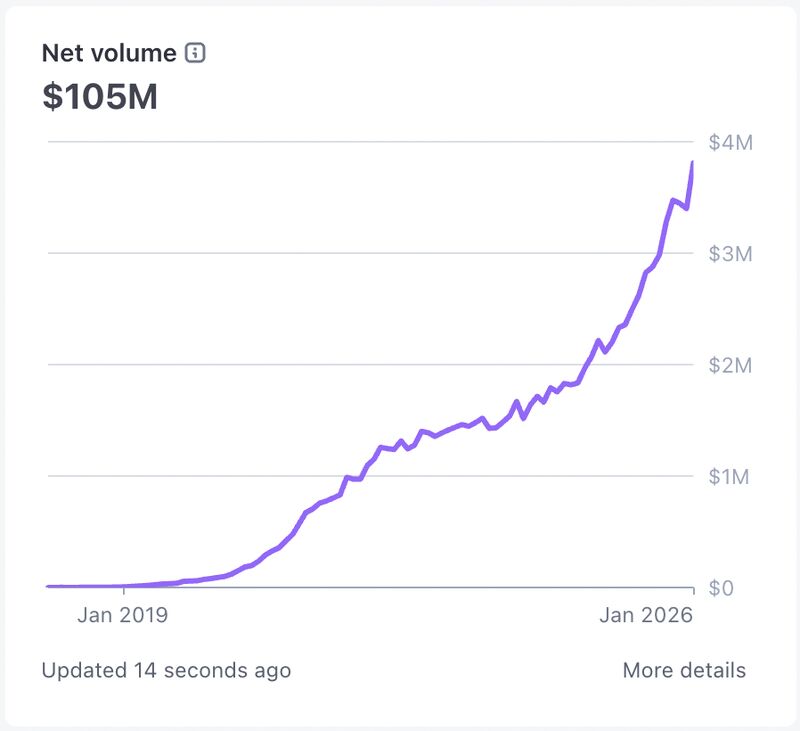This screenshot has height=731, width=800.
Task: Click the small dip just before the final peak
Action: pos(686,208)
